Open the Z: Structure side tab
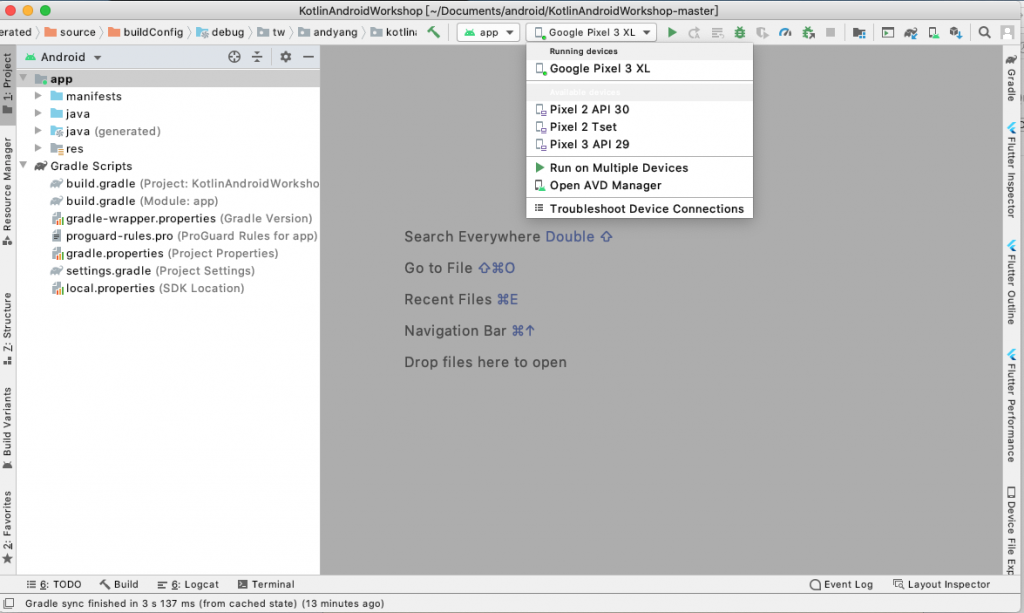Image resolution: width=1024 pixels, height=613 pixels. tap(7, 328)
